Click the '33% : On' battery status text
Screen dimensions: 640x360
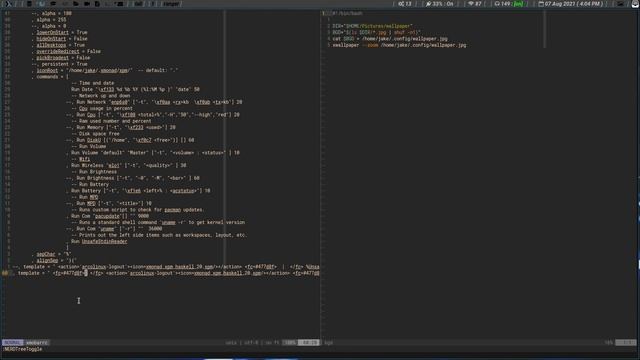(443, 4)
